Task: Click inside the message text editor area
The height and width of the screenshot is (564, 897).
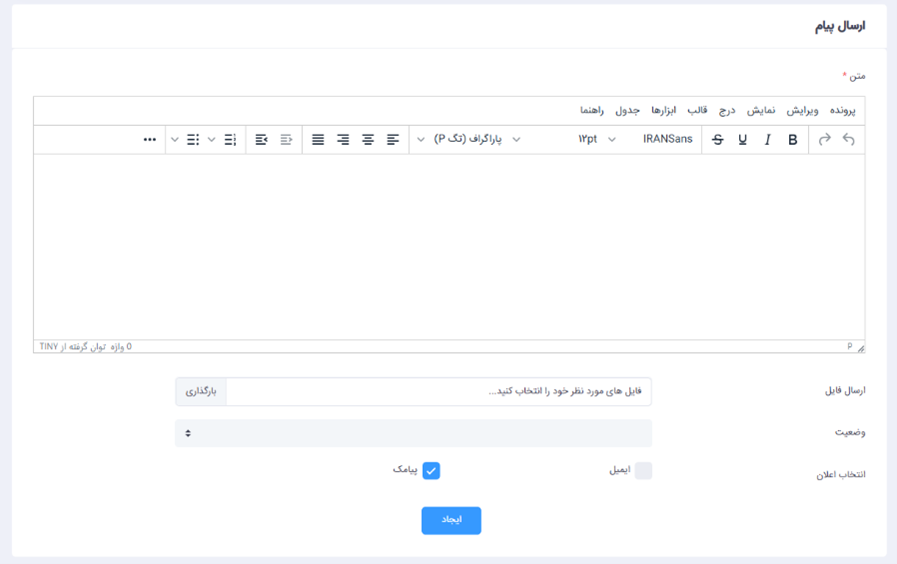Action: point(448,245)
